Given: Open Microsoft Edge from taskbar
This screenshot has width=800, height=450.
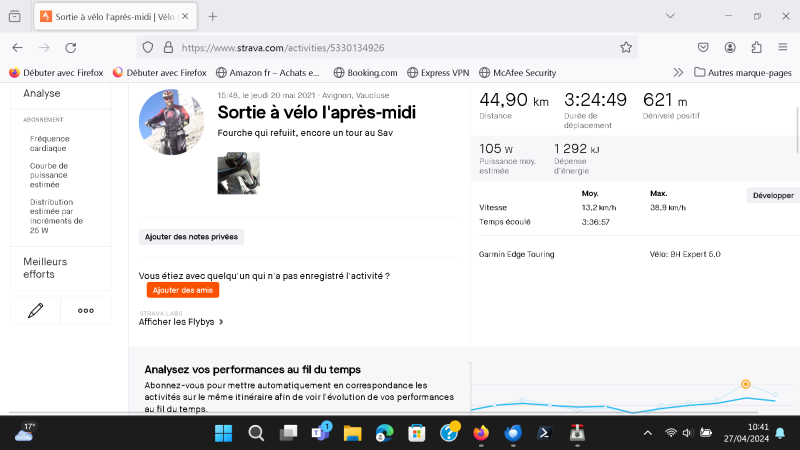Looking at the screenshot, I should click(384, 433).
